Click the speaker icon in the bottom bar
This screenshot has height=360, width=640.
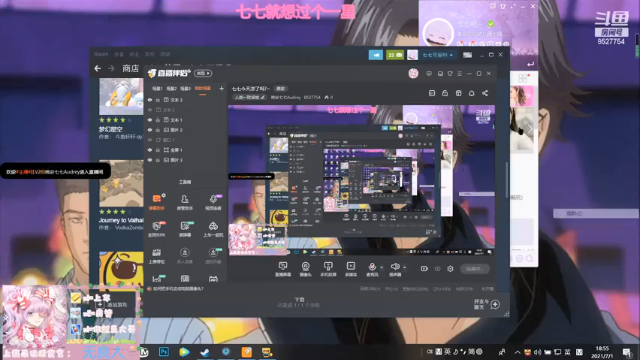point(395,267)
